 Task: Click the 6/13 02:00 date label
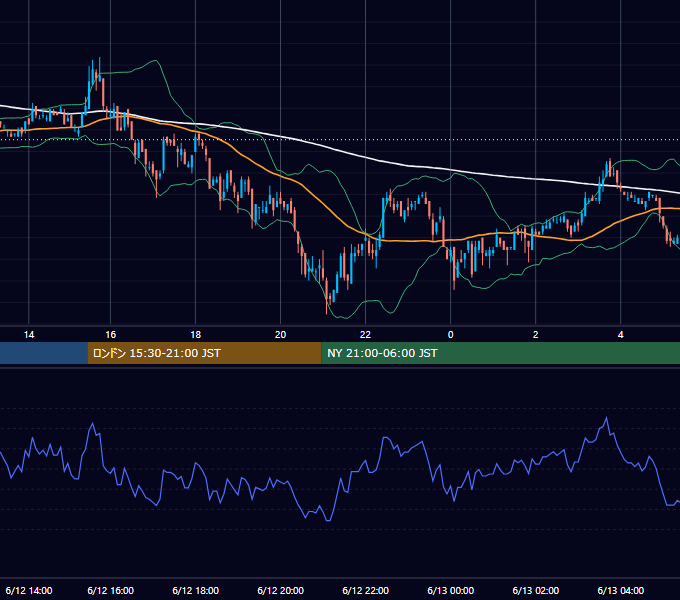(x=536, y=590)
